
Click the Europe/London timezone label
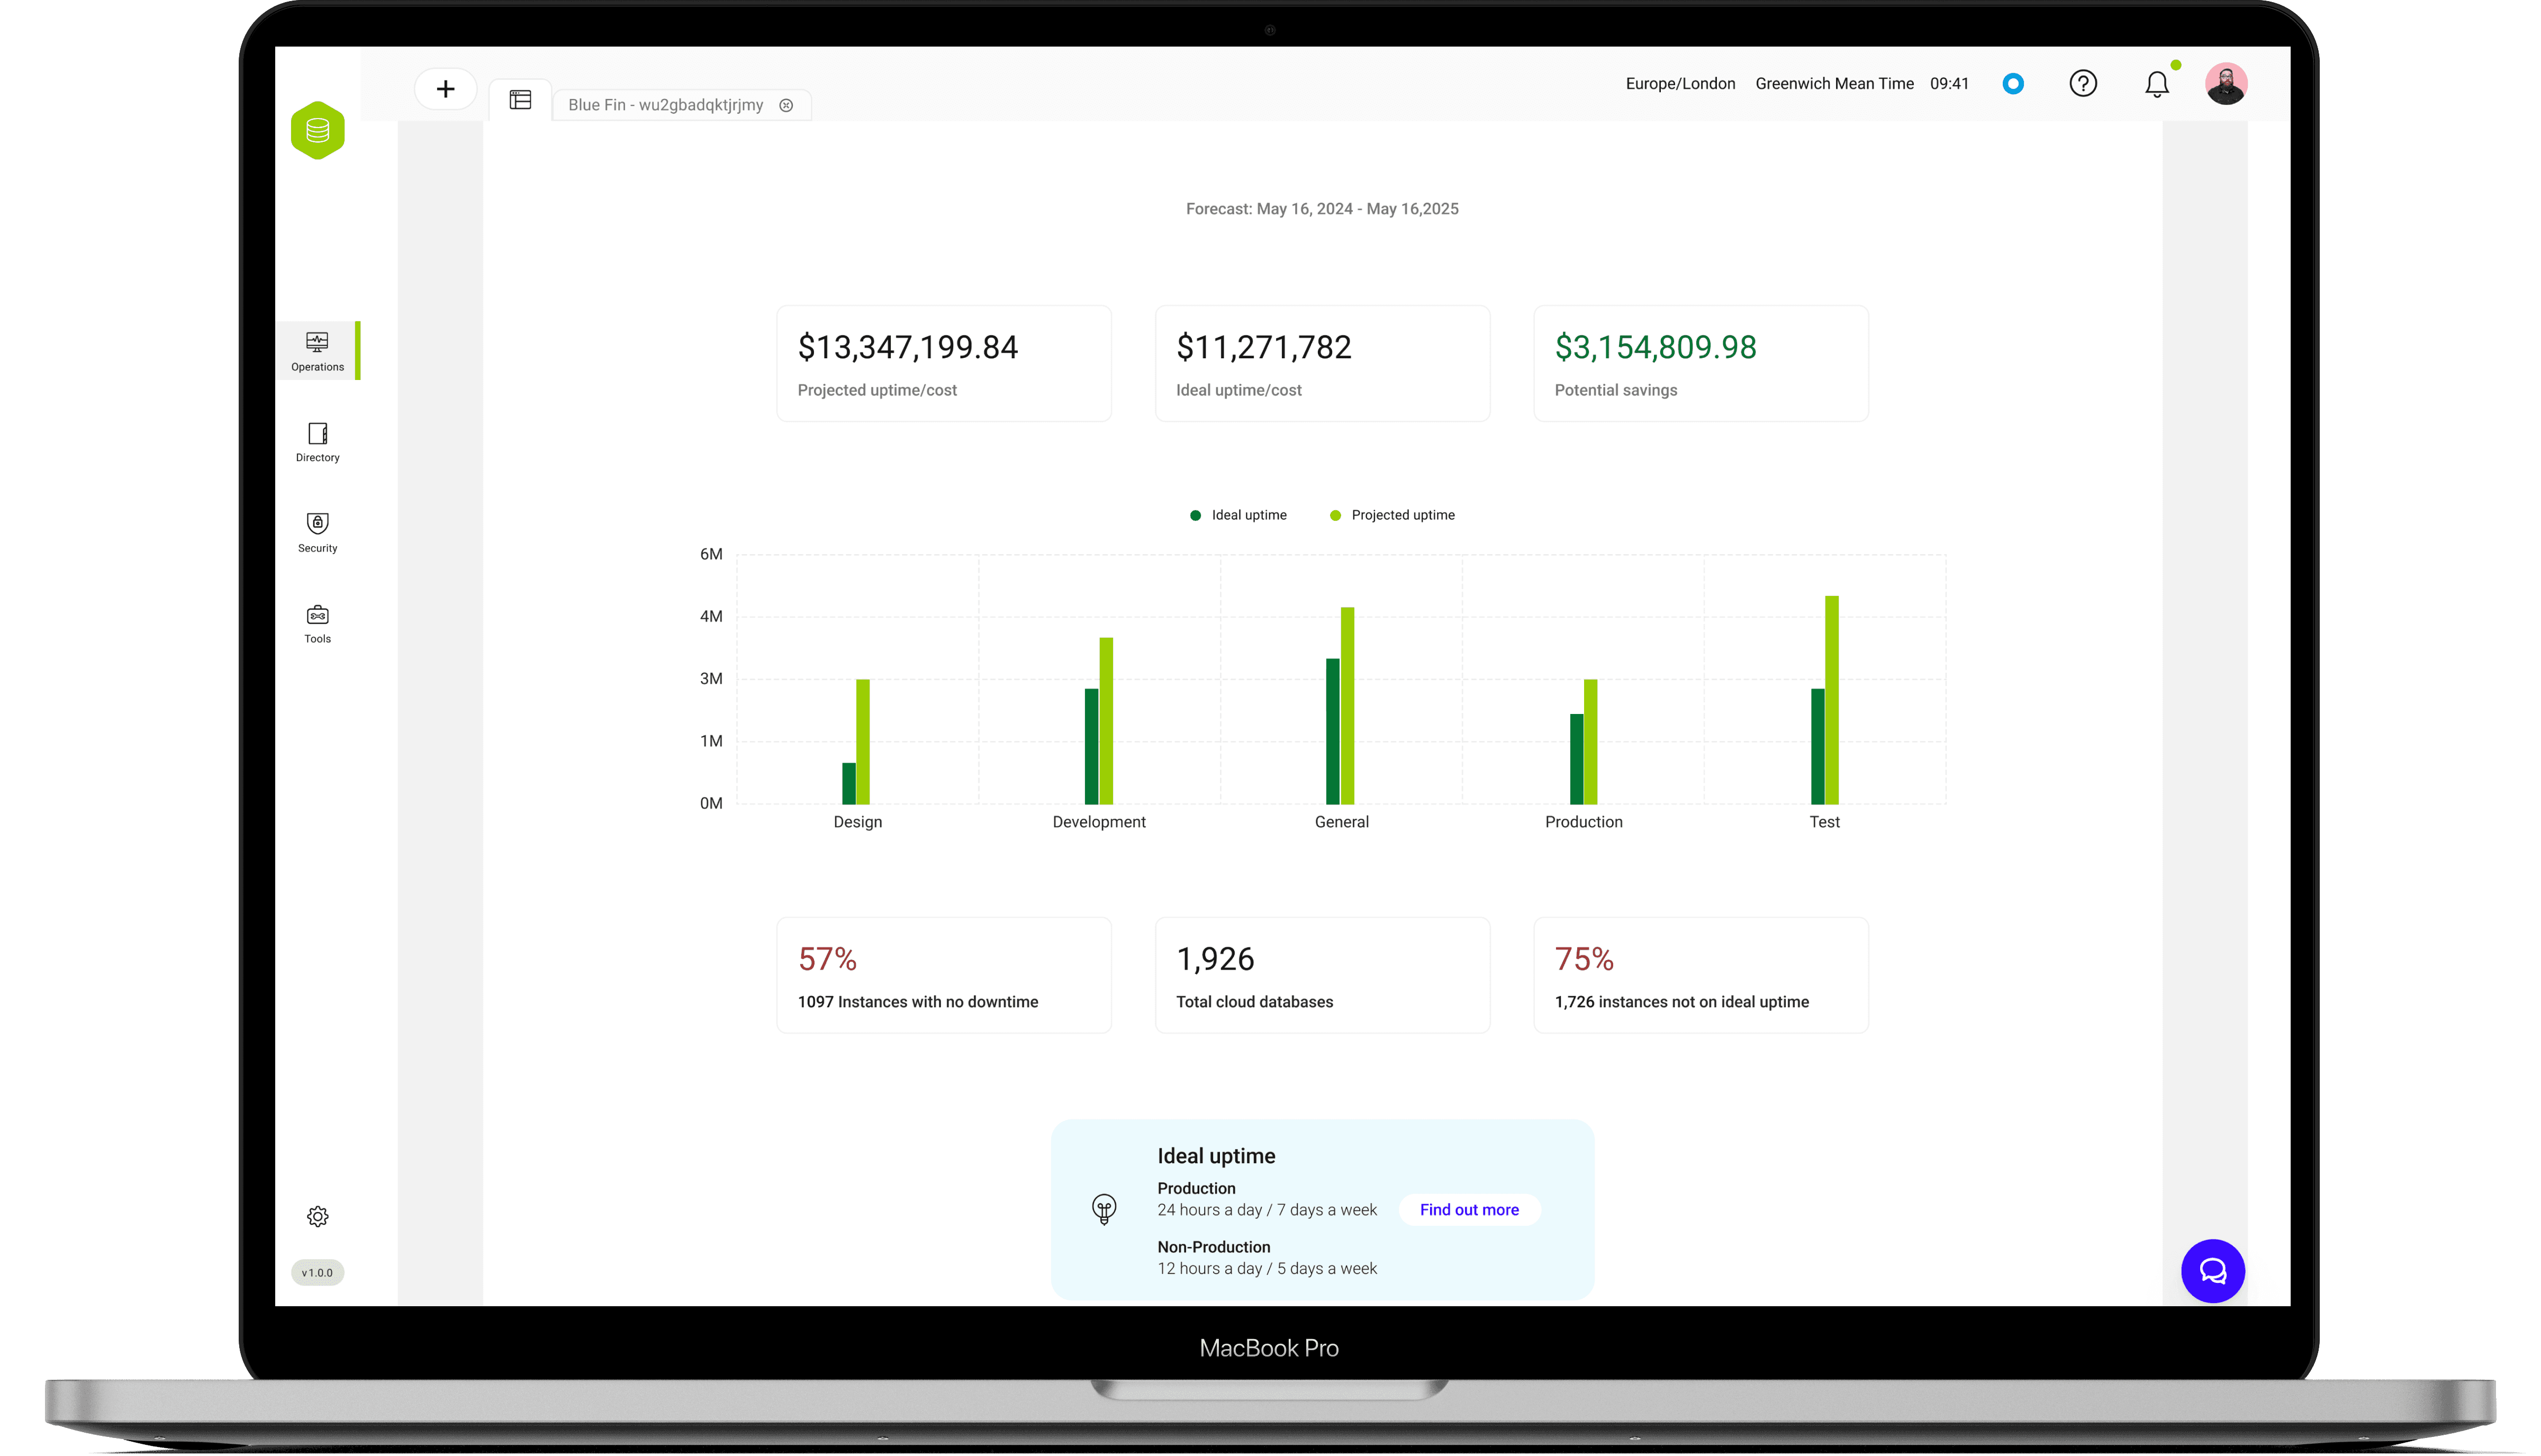pyautogui.click(x=1680, y=84)
